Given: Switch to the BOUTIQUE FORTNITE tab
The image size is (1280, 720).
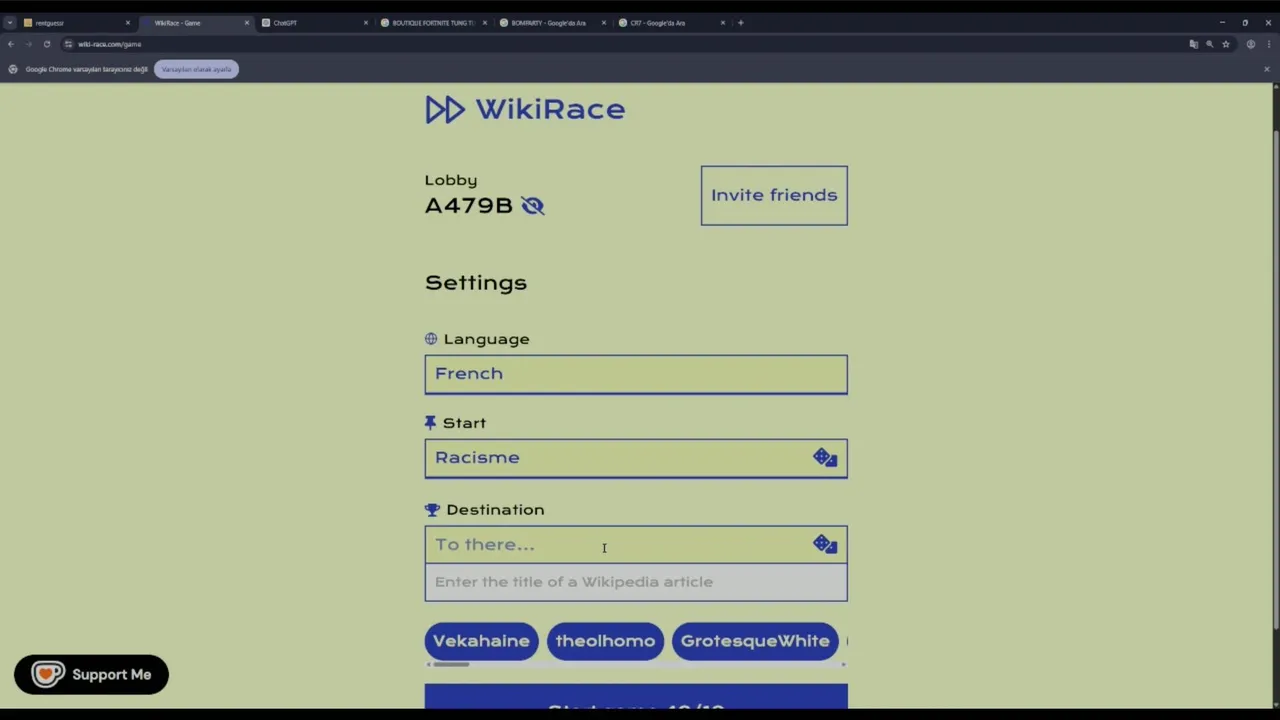Looking at the screenshot, I should click(433, 23).
